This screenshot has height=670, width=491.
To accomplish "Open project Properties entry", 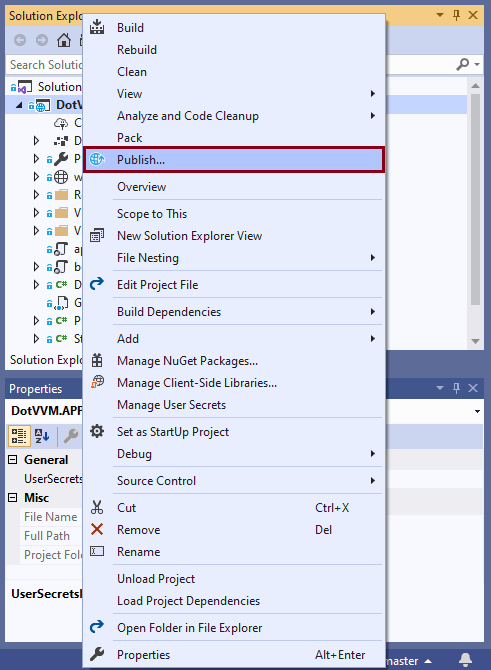I will (234, 655).
